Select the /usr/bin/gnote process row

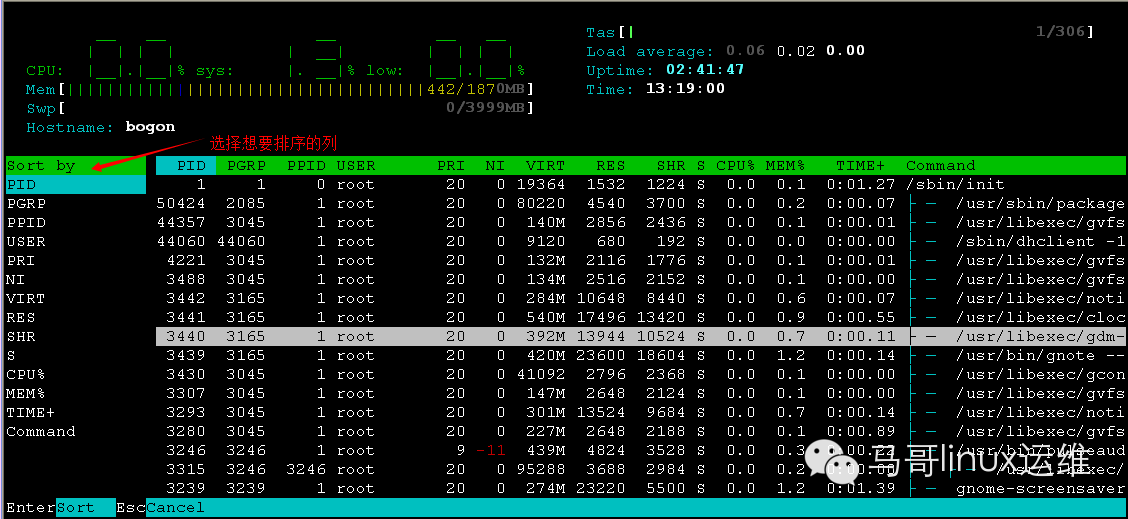(641, 356)
